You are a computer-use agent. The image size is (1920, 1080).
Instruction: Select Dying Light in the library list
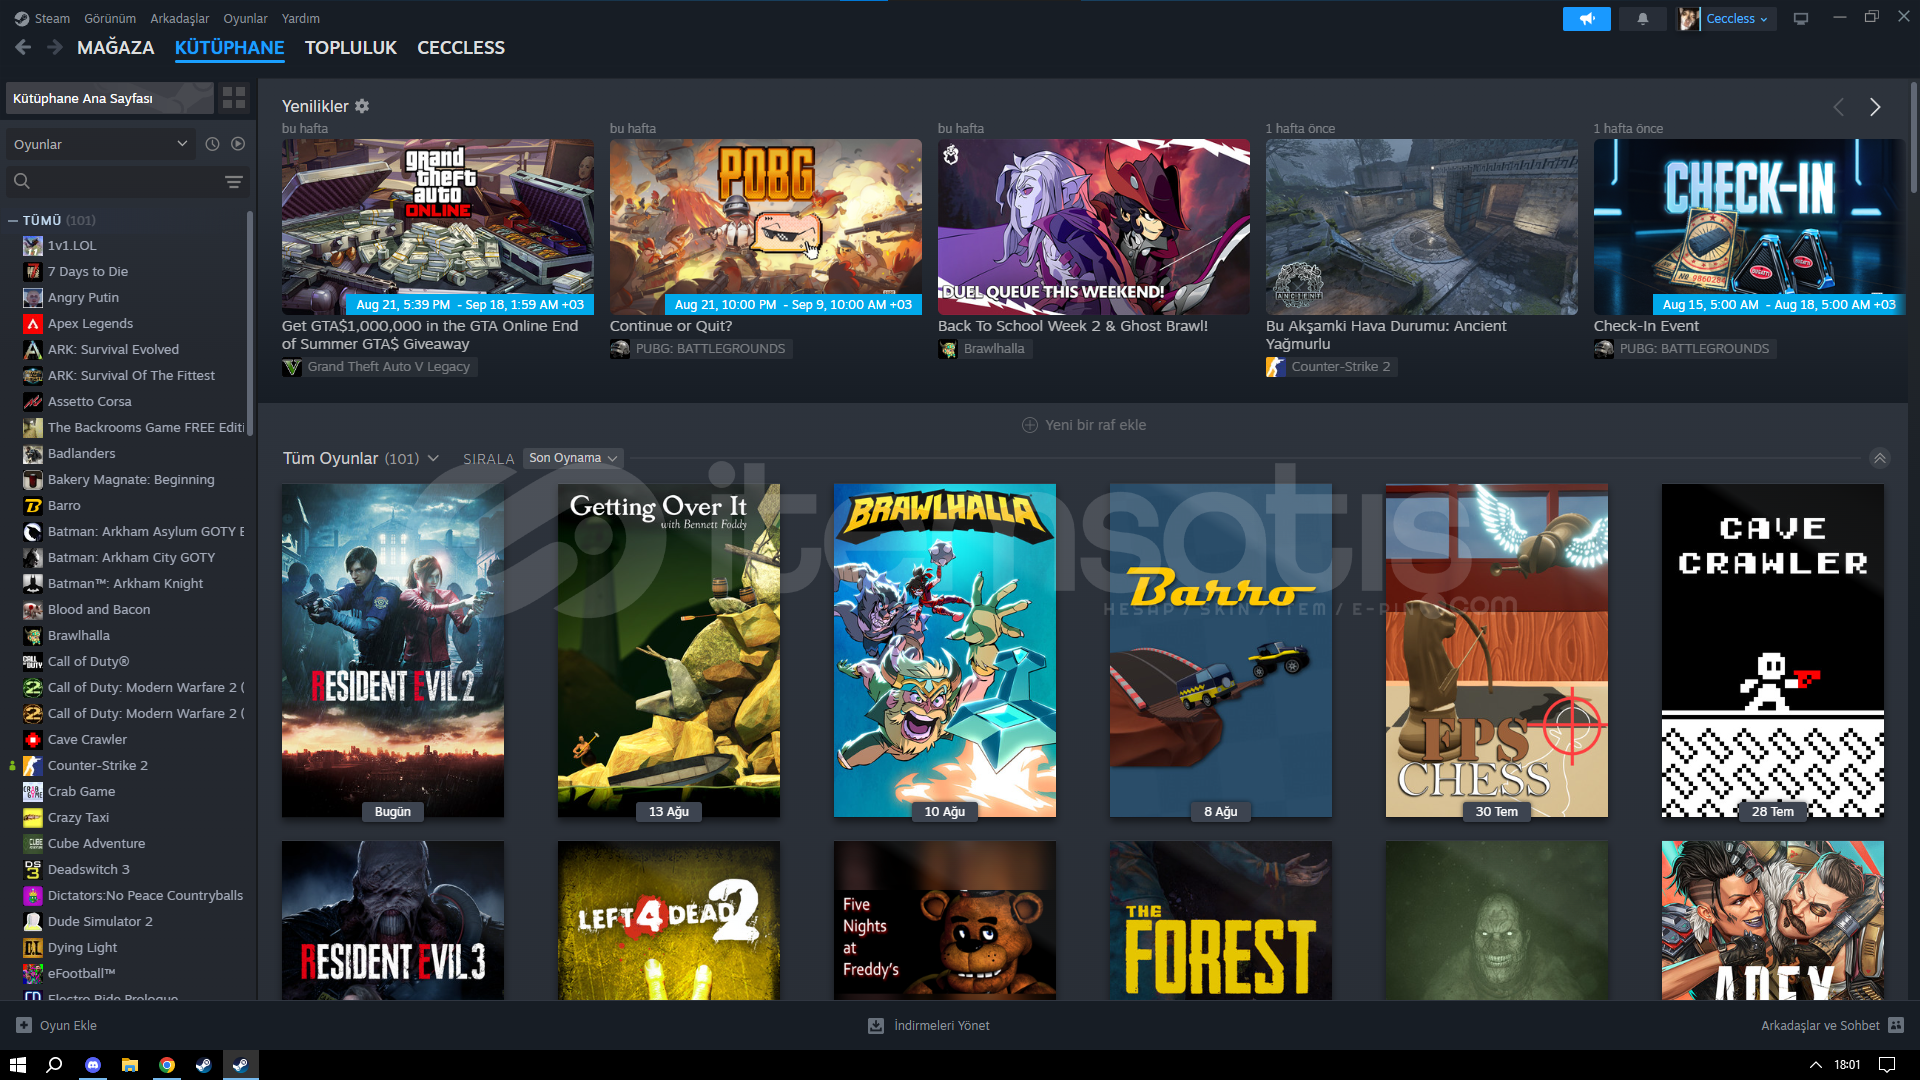coord(82,947)
